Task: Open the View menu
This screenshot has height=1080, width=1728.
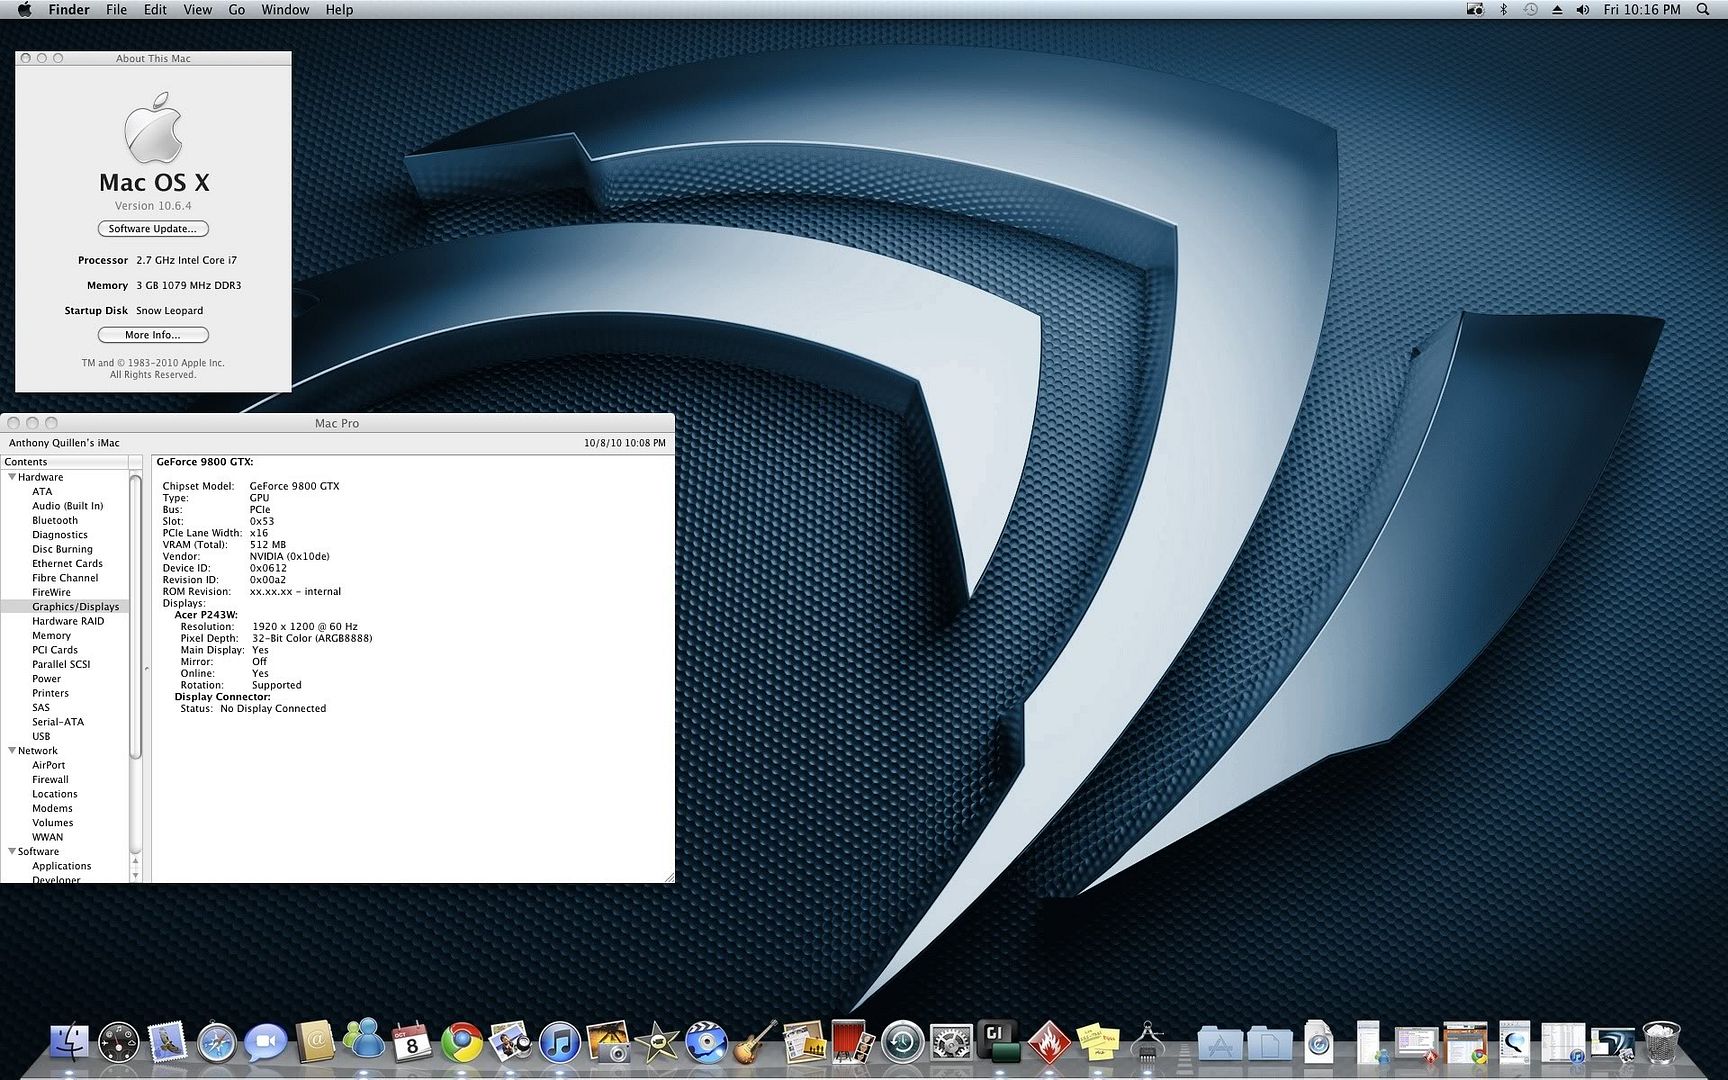Action: 197,9
